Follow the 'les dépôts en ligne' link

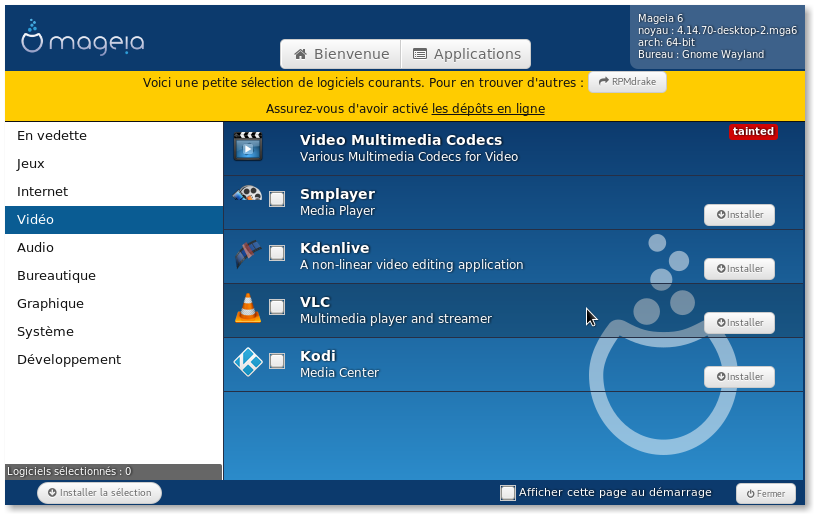488,109
